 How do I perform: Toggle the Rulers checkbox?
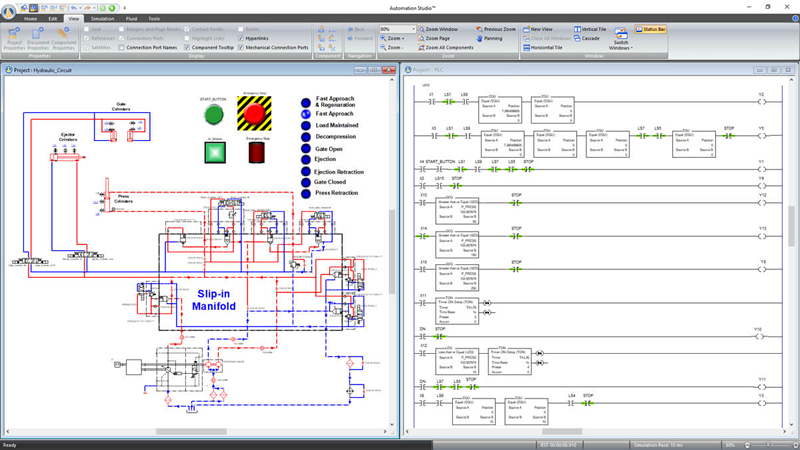click(241, 30)
